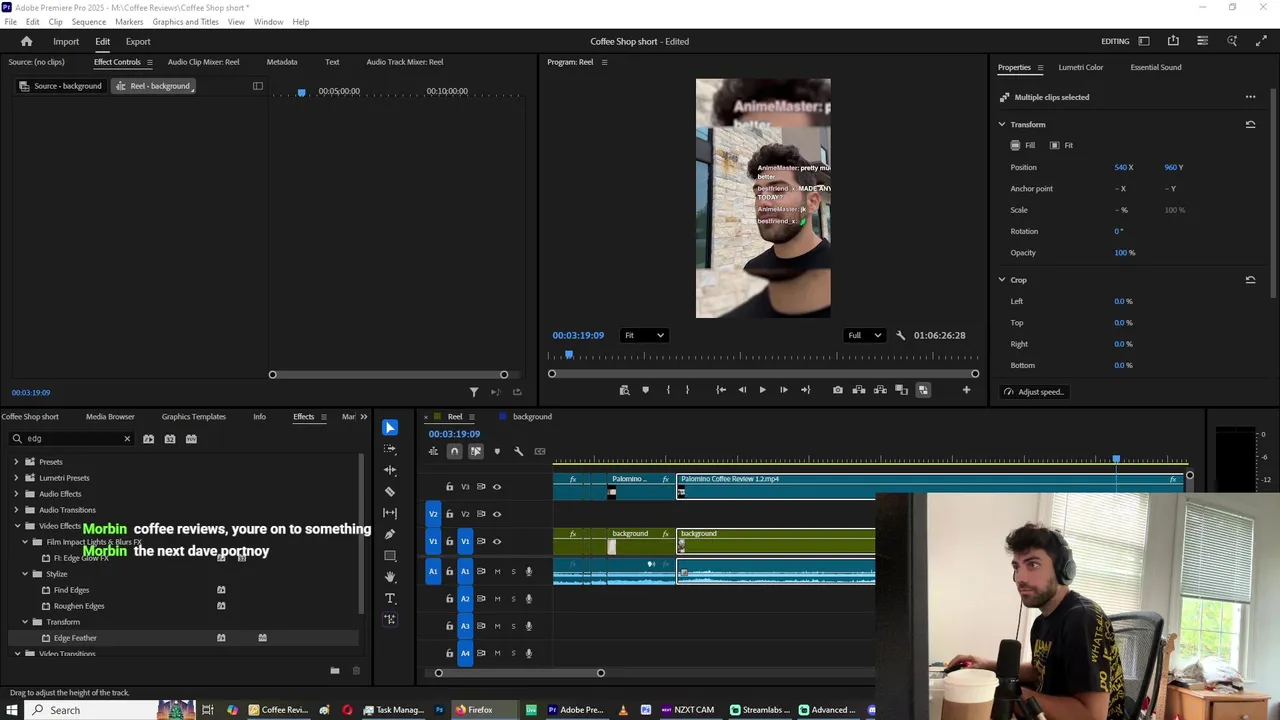
Task: Select the Type tool
Action: pyautogui.click(x=390, y=598)
